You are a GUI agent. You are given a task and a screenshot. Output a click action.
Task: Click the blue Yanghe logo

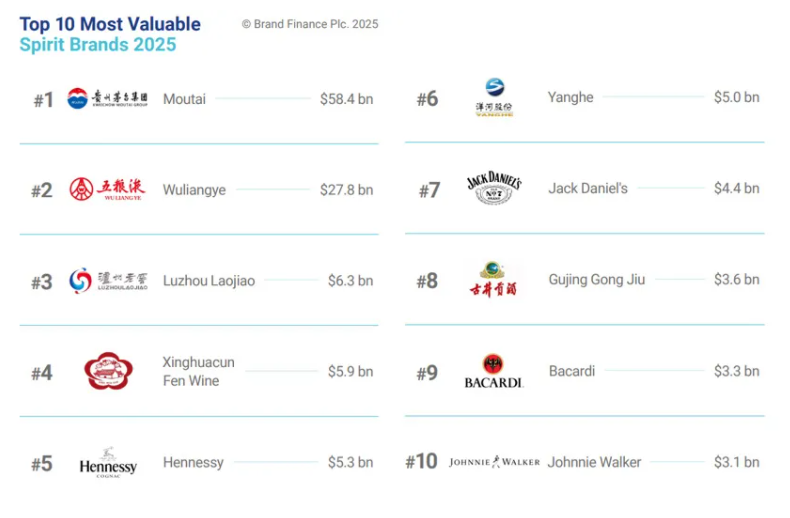(x=494, y=97)
